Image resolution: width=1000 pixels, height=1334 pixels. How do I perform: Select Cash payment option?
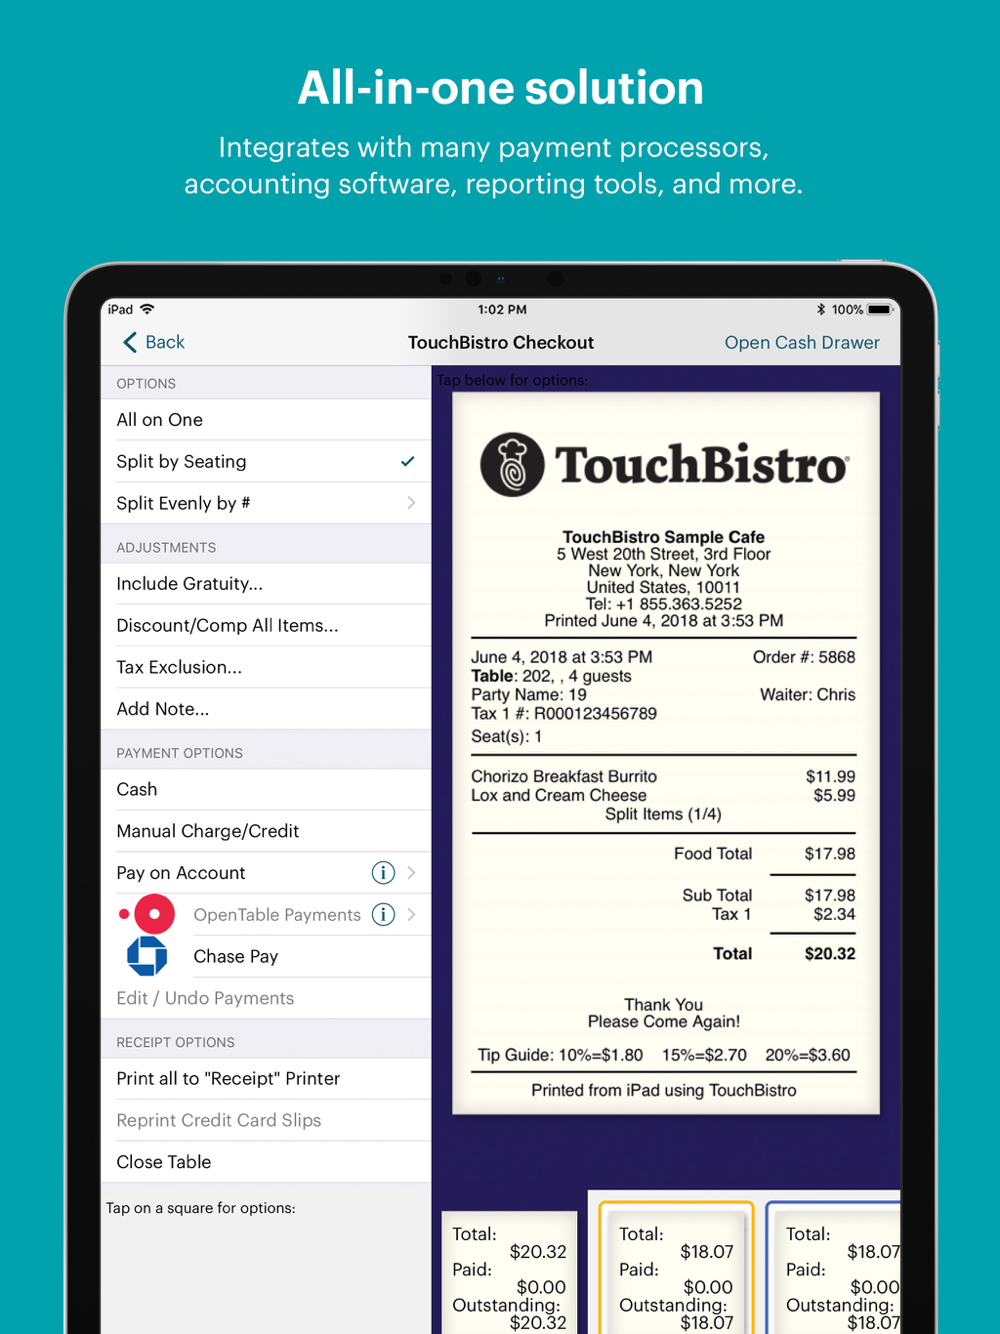(x=266, y=789)
